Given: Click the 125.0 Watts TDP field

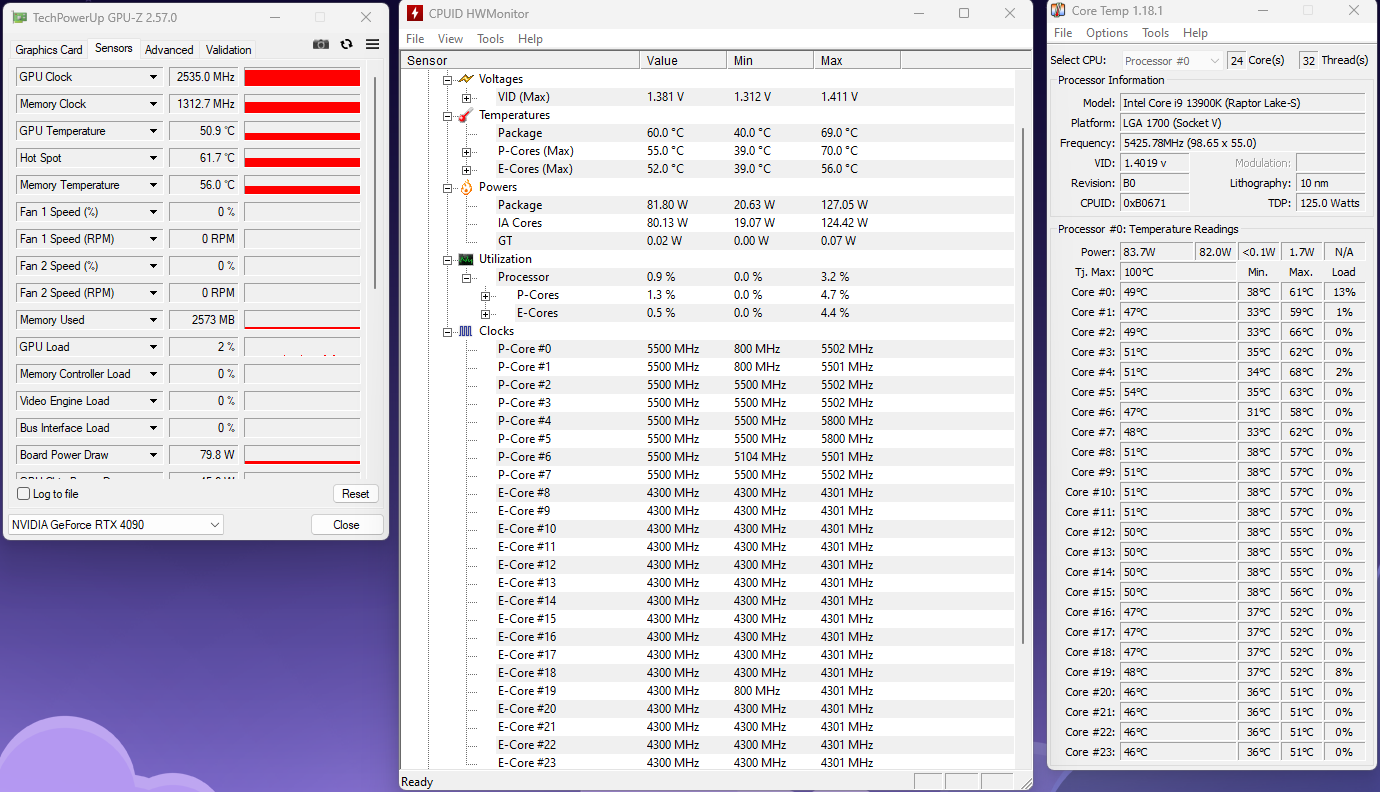Looking at the screenshot, I should [x=1330, y=203].
